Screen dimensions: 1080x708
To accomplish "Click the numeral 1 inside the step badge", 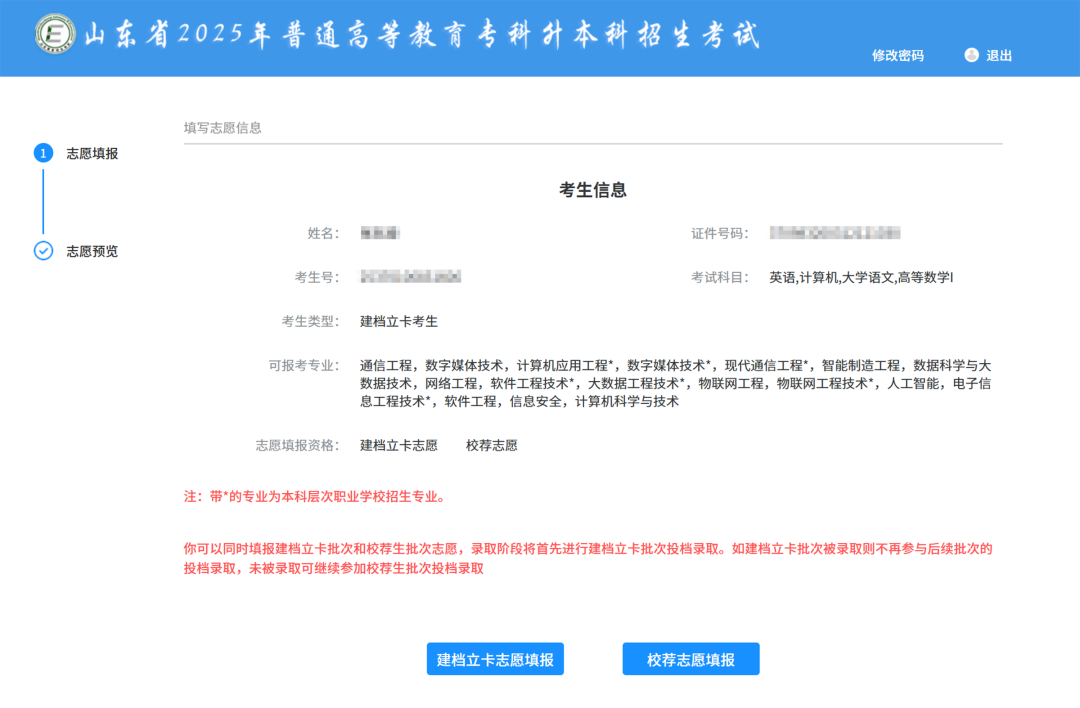I will [42, 153].
